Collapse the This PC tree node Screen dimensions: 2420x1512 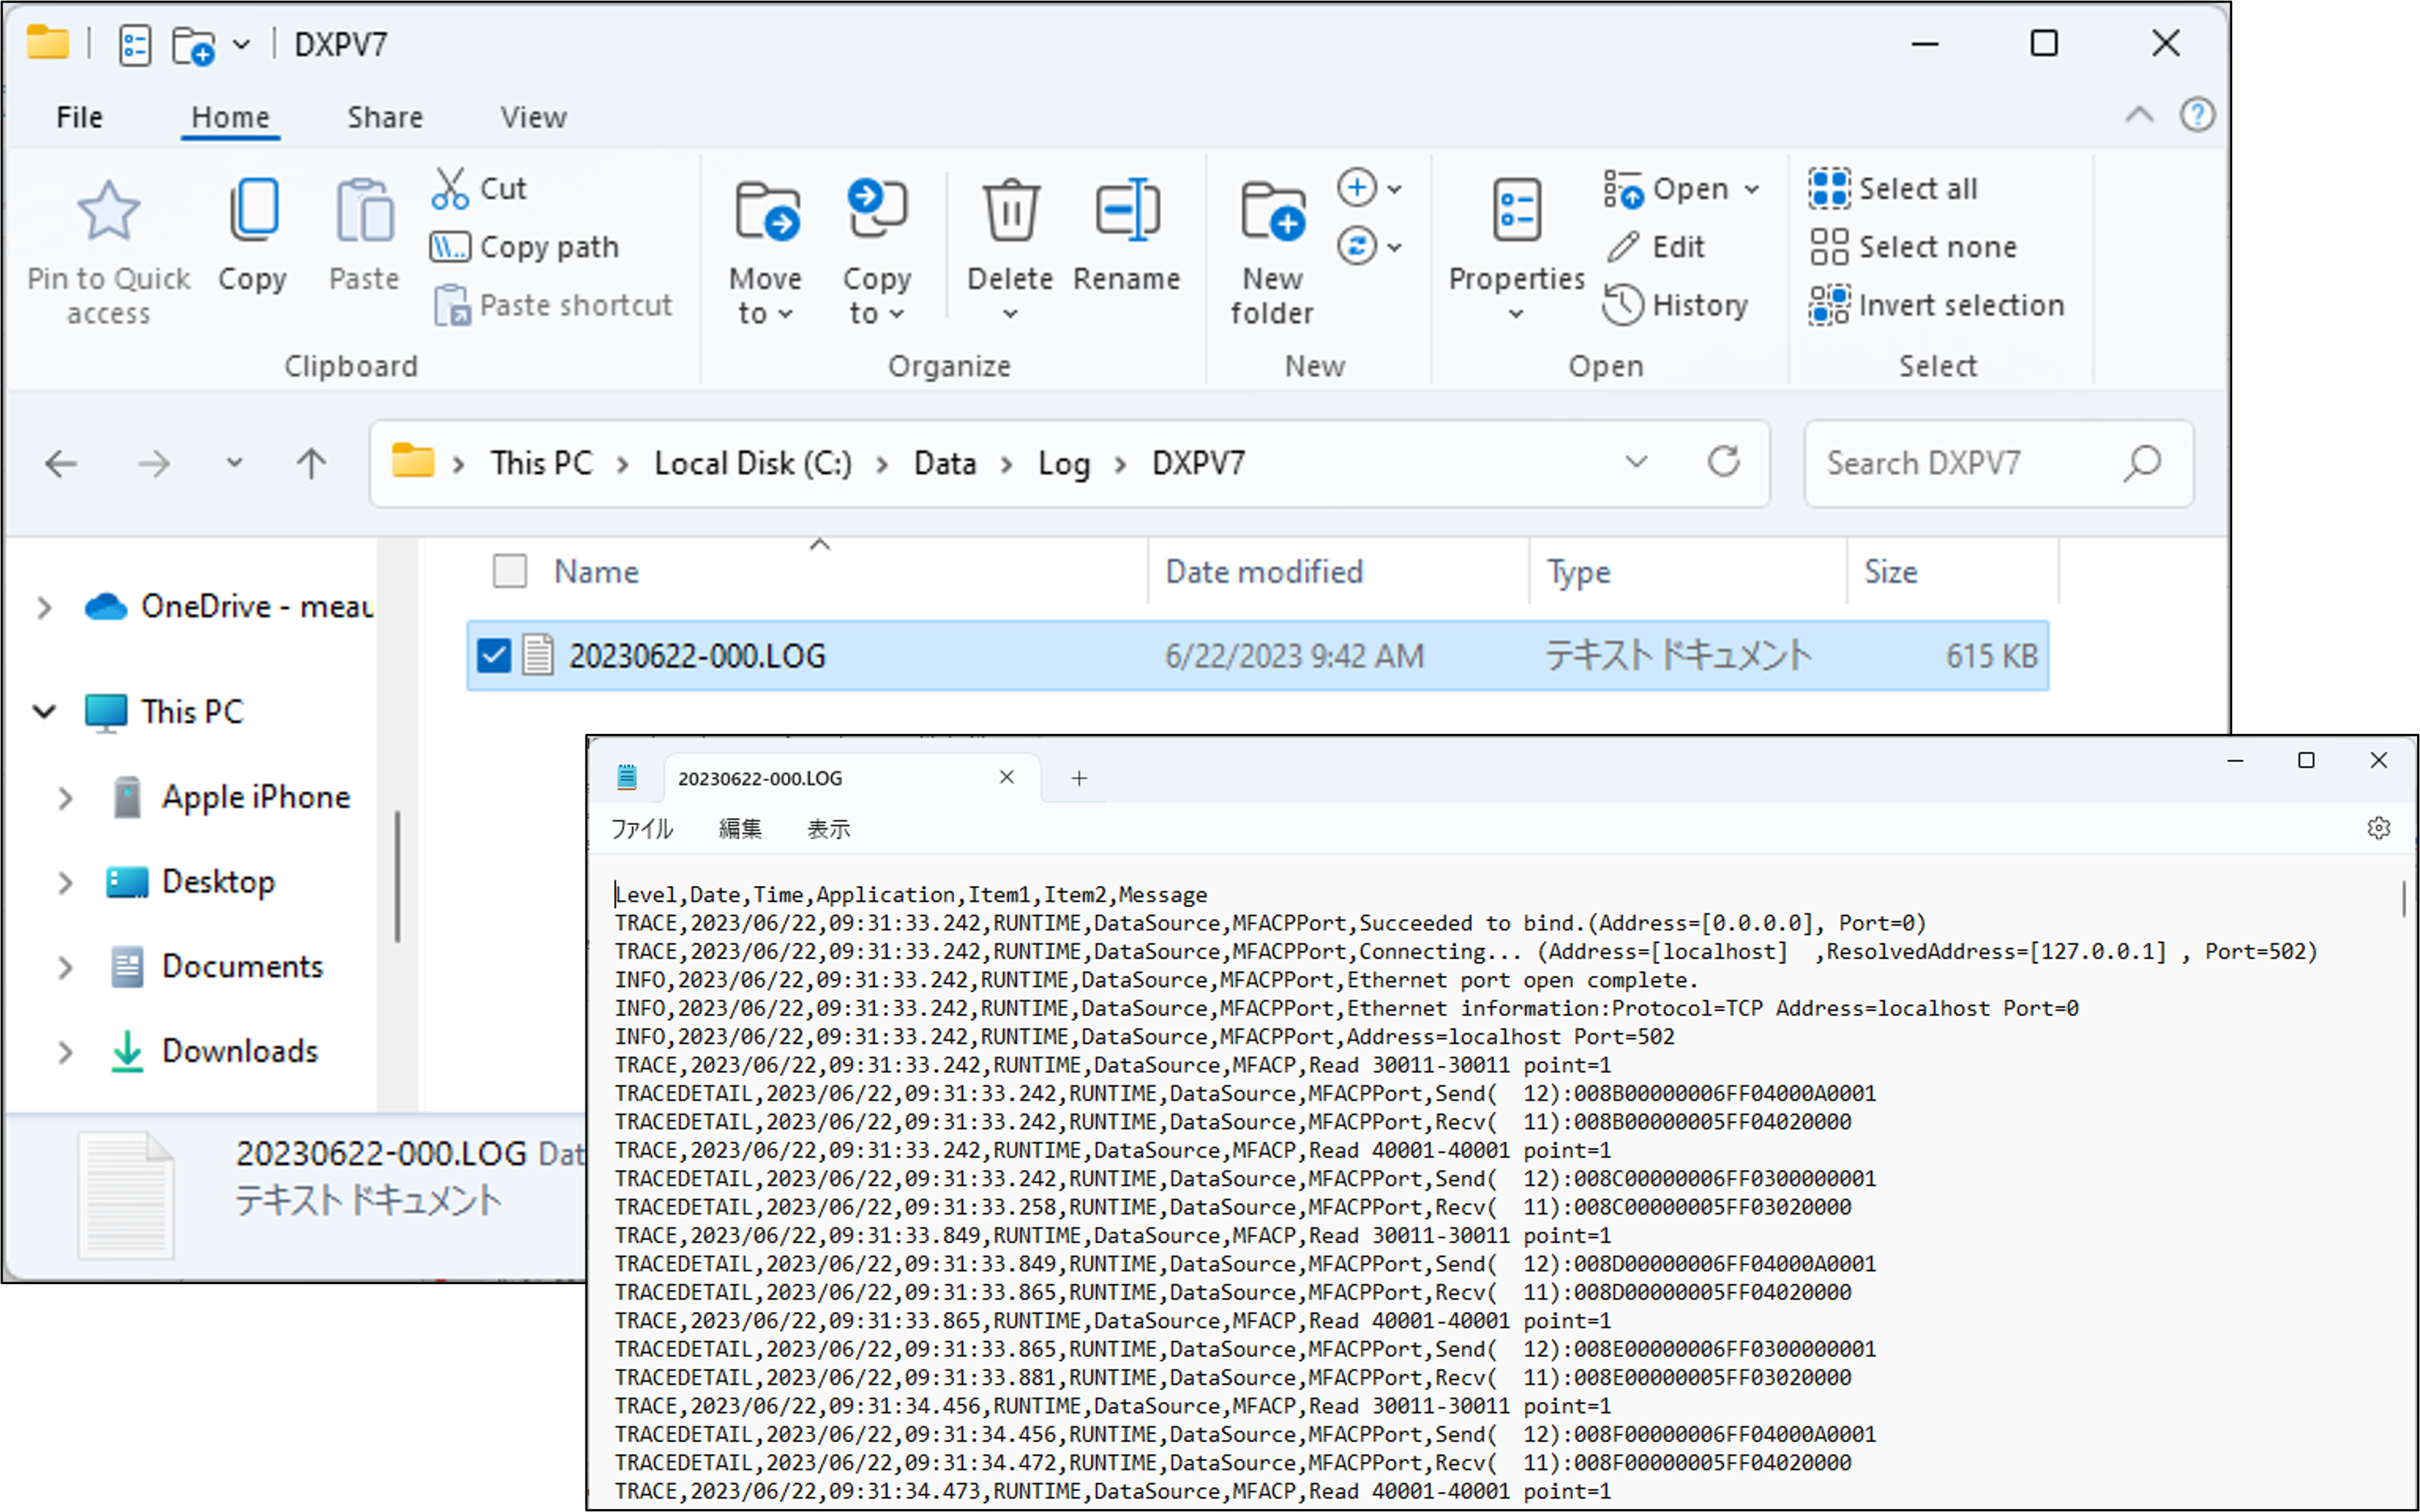coord(45,712)
